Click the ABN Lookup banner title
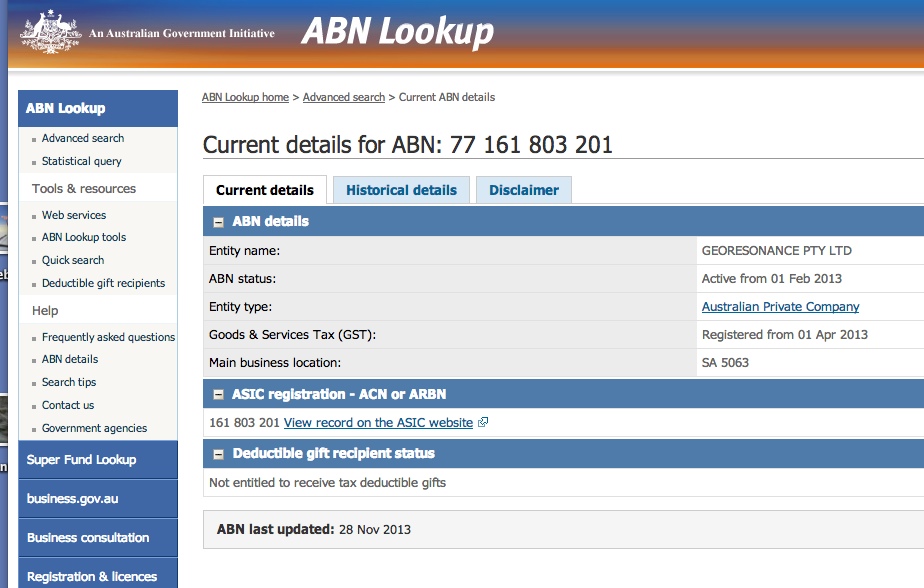The height and width of the screenshot is (588, 924). [398, 31]
